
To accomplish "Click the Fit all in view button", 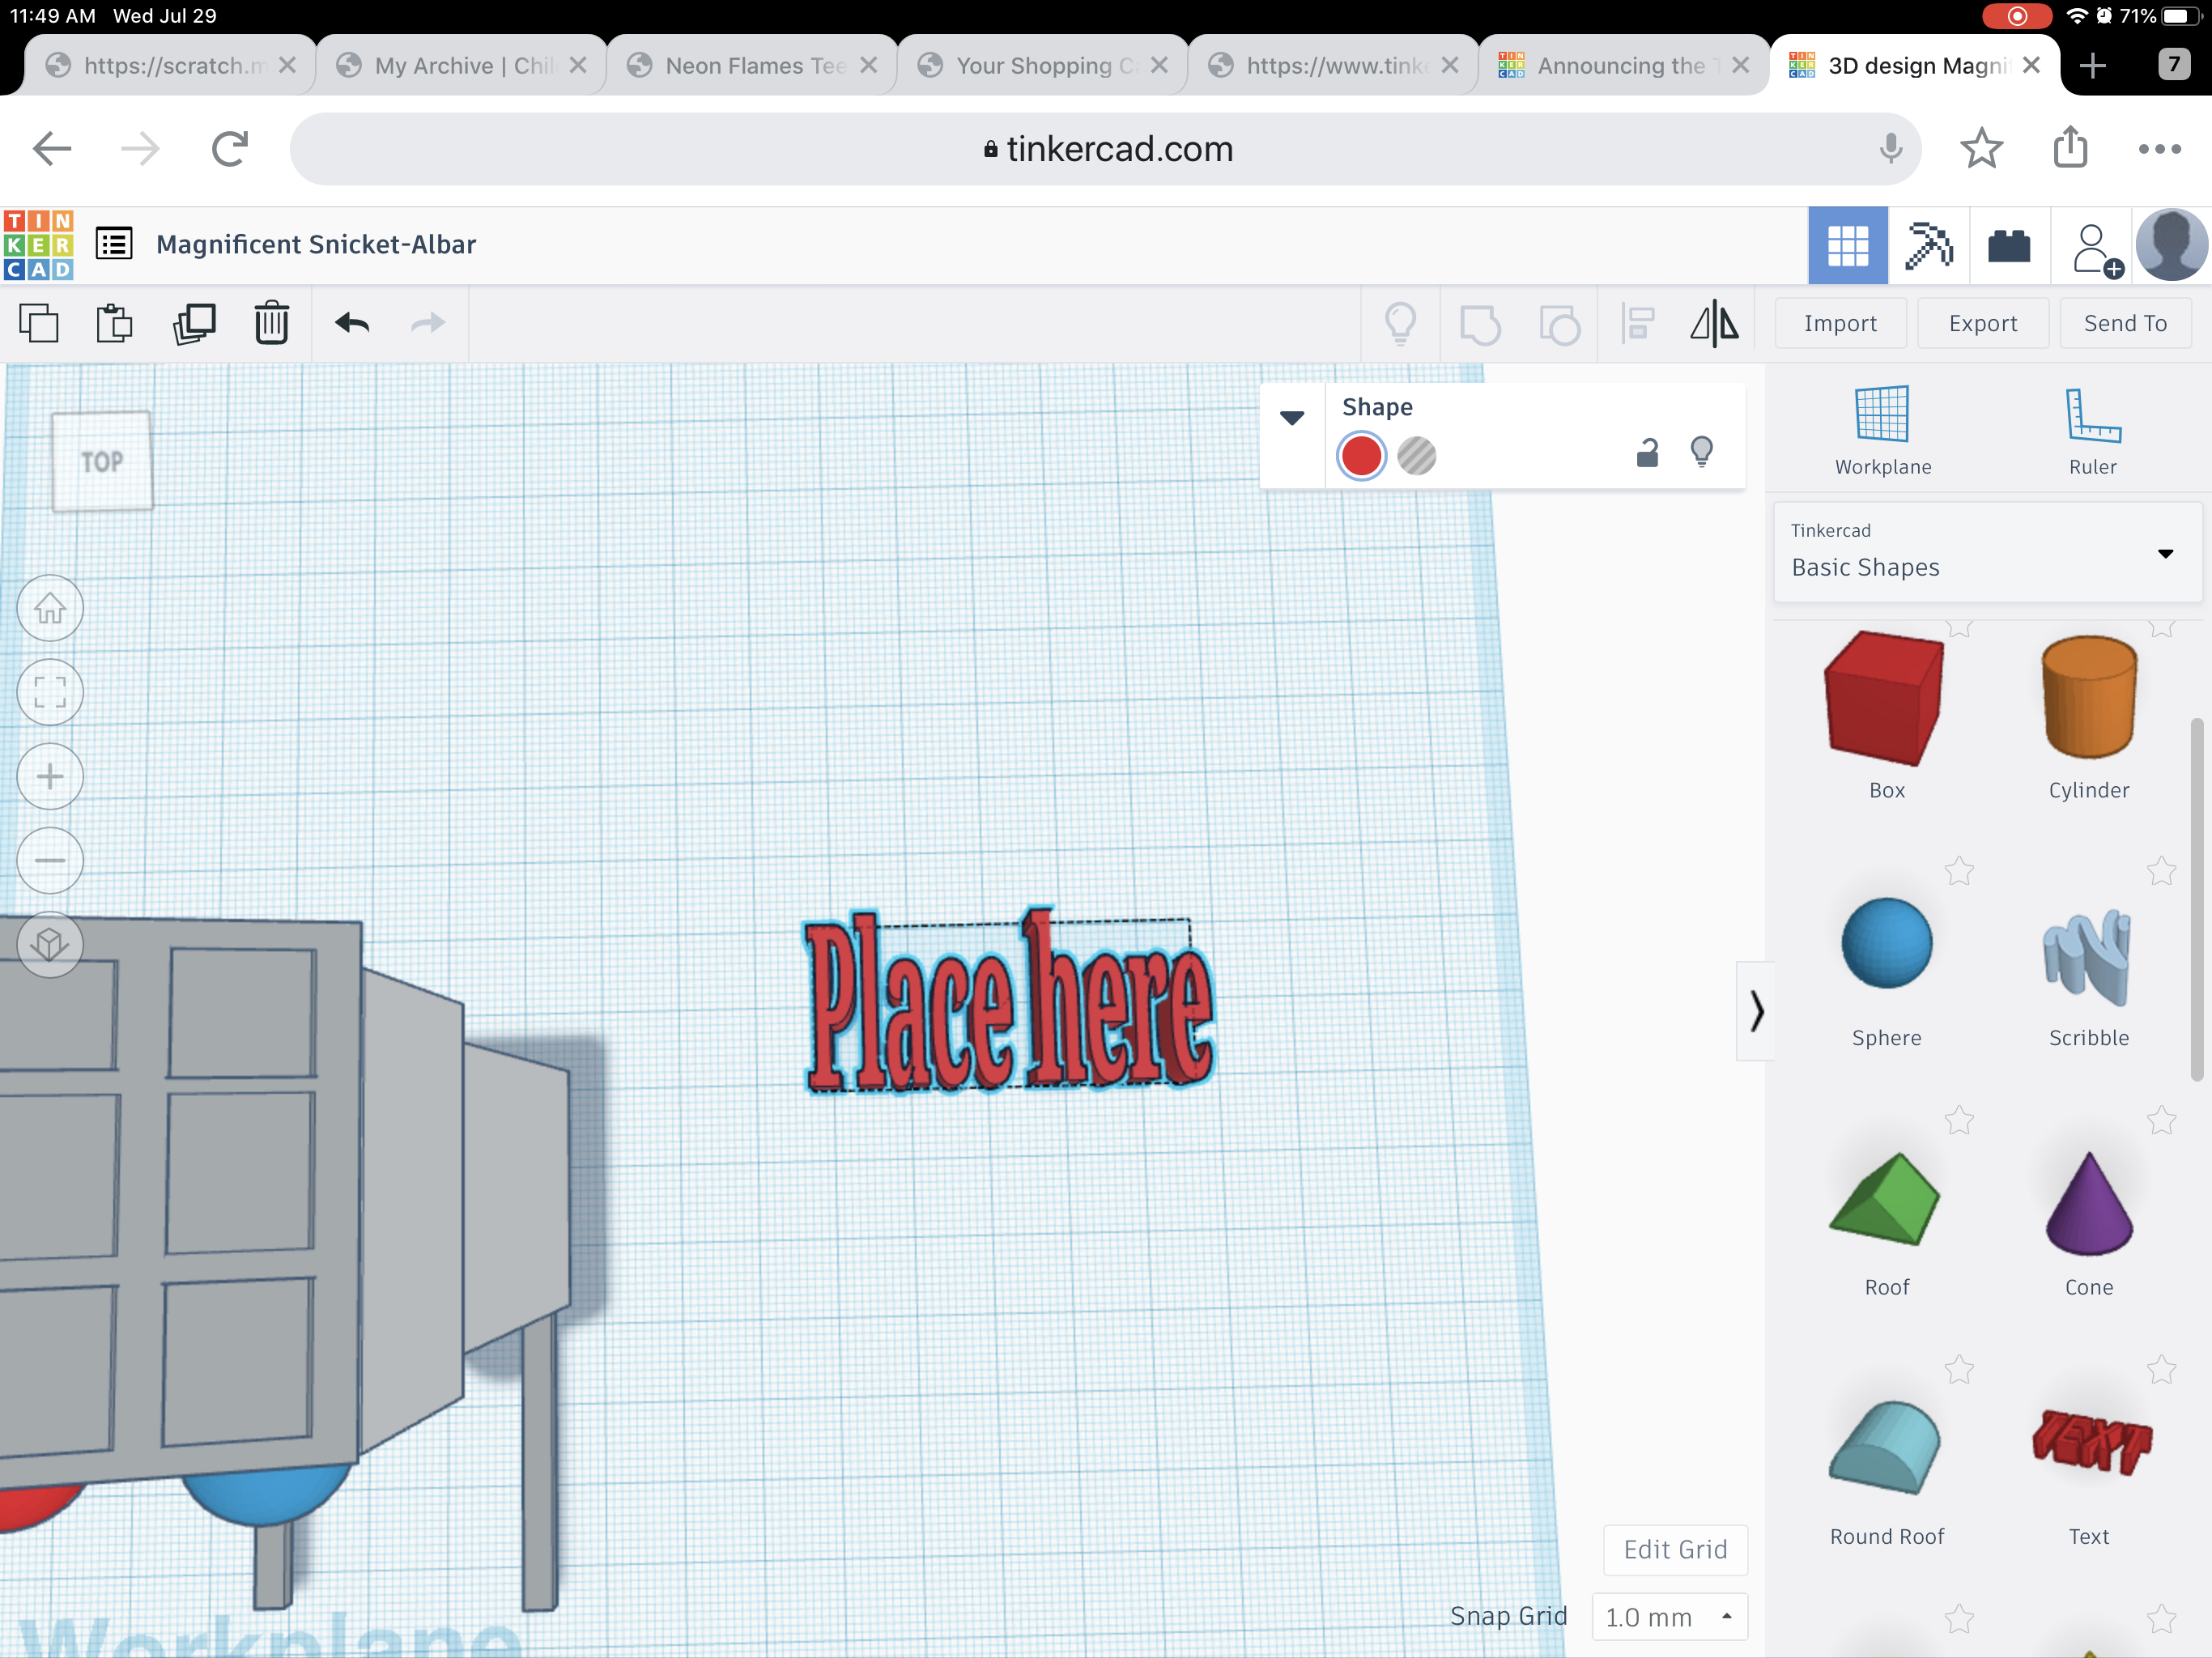I will coord(50,692).
